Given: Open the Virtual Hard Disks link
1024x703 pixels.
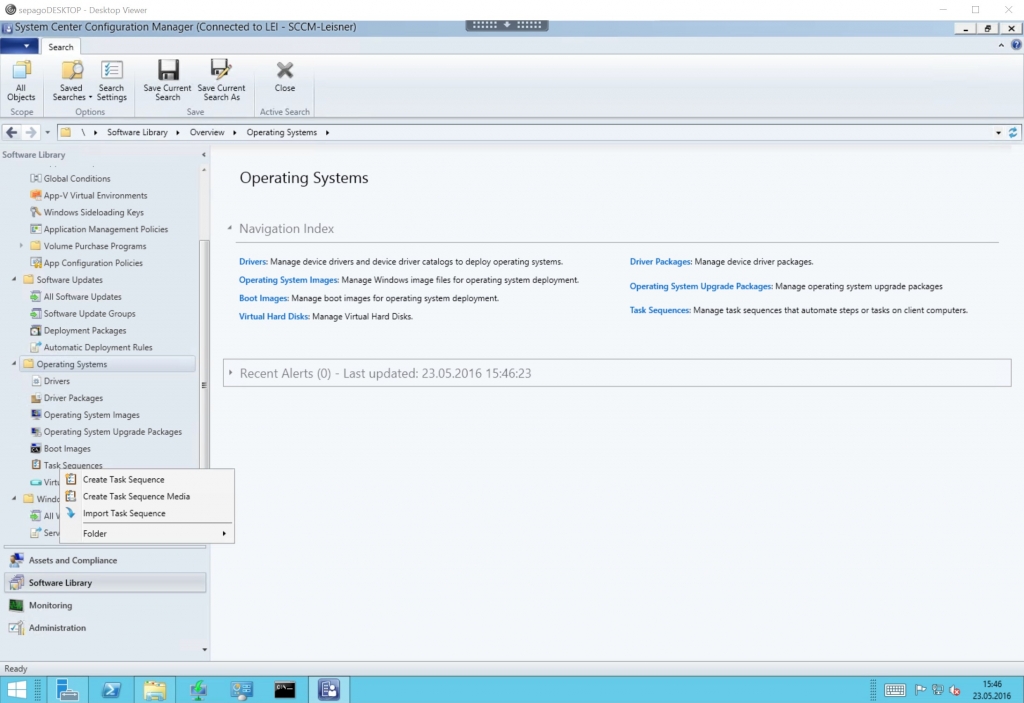Looking at the screenshot, I should (274, 316).
